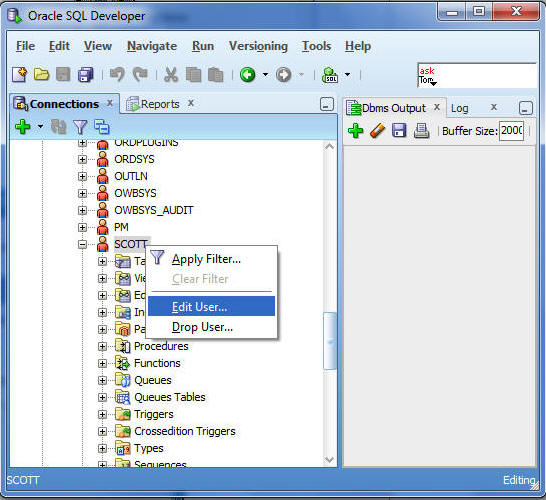This screenshot has width=546, height=500.
Task: Save Dbms Output with disk icon
Action: pos(399,131)
